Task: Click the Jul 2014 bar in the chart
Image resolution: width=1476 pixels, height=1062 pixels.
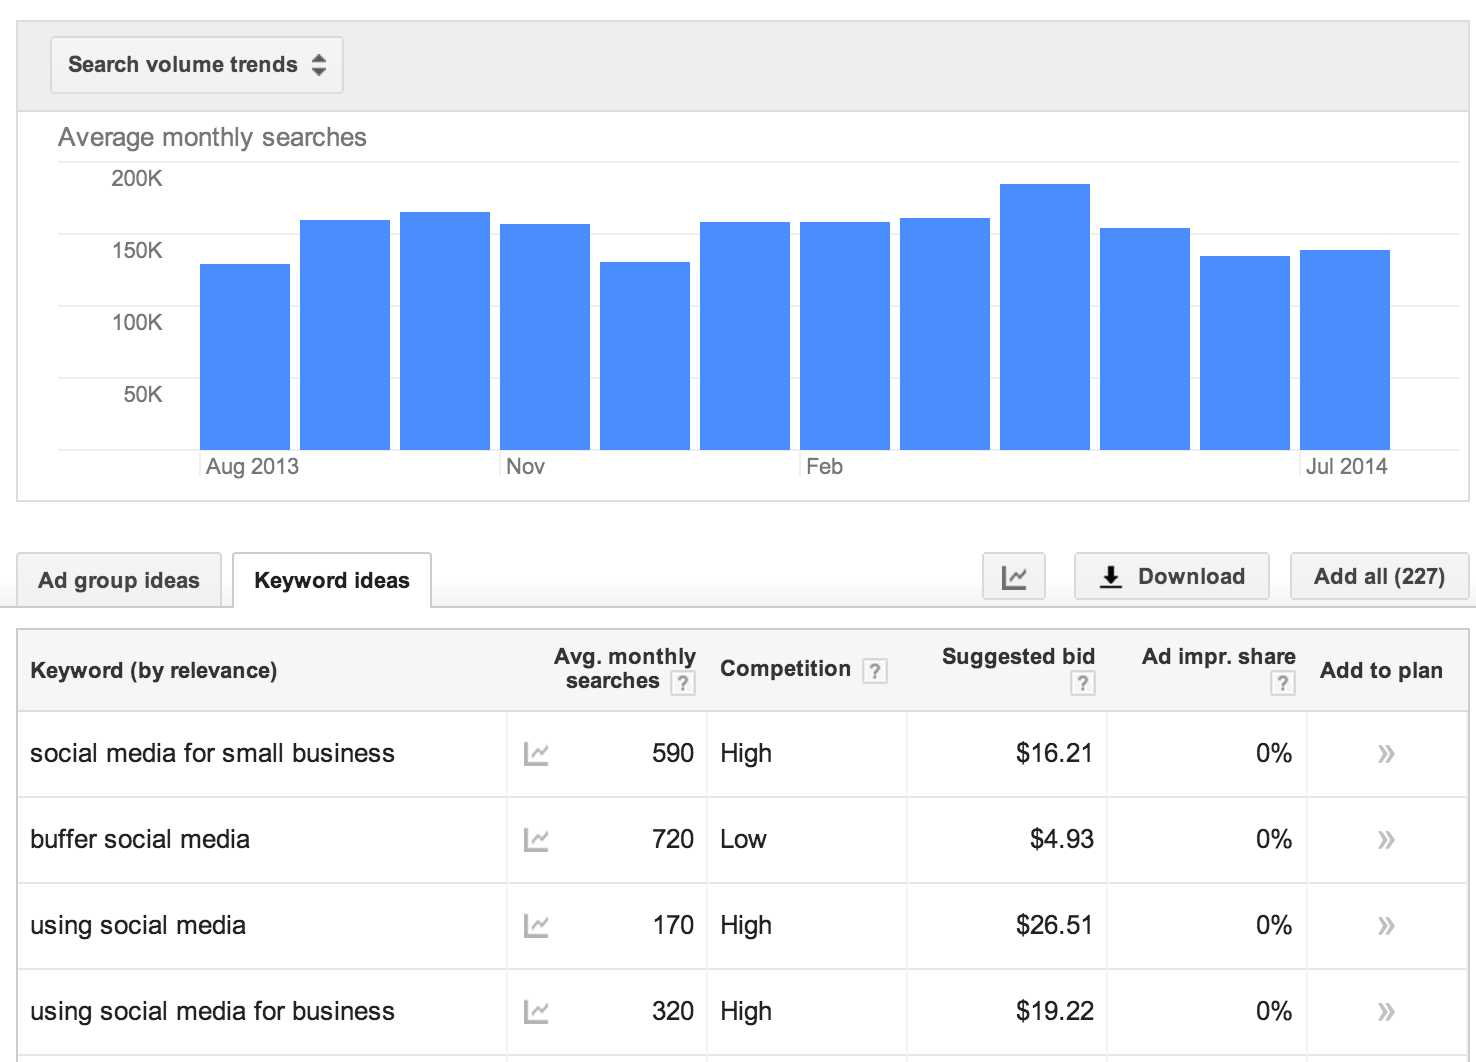Action: pyautogui.click(x=1345, y=350)
